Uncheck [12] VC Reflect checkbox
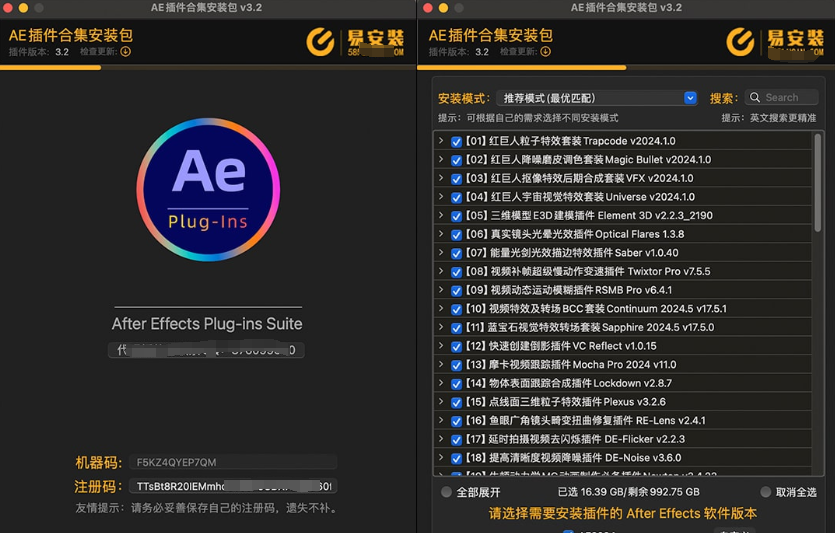Screen dimensions: 835x533 [456, 347]
